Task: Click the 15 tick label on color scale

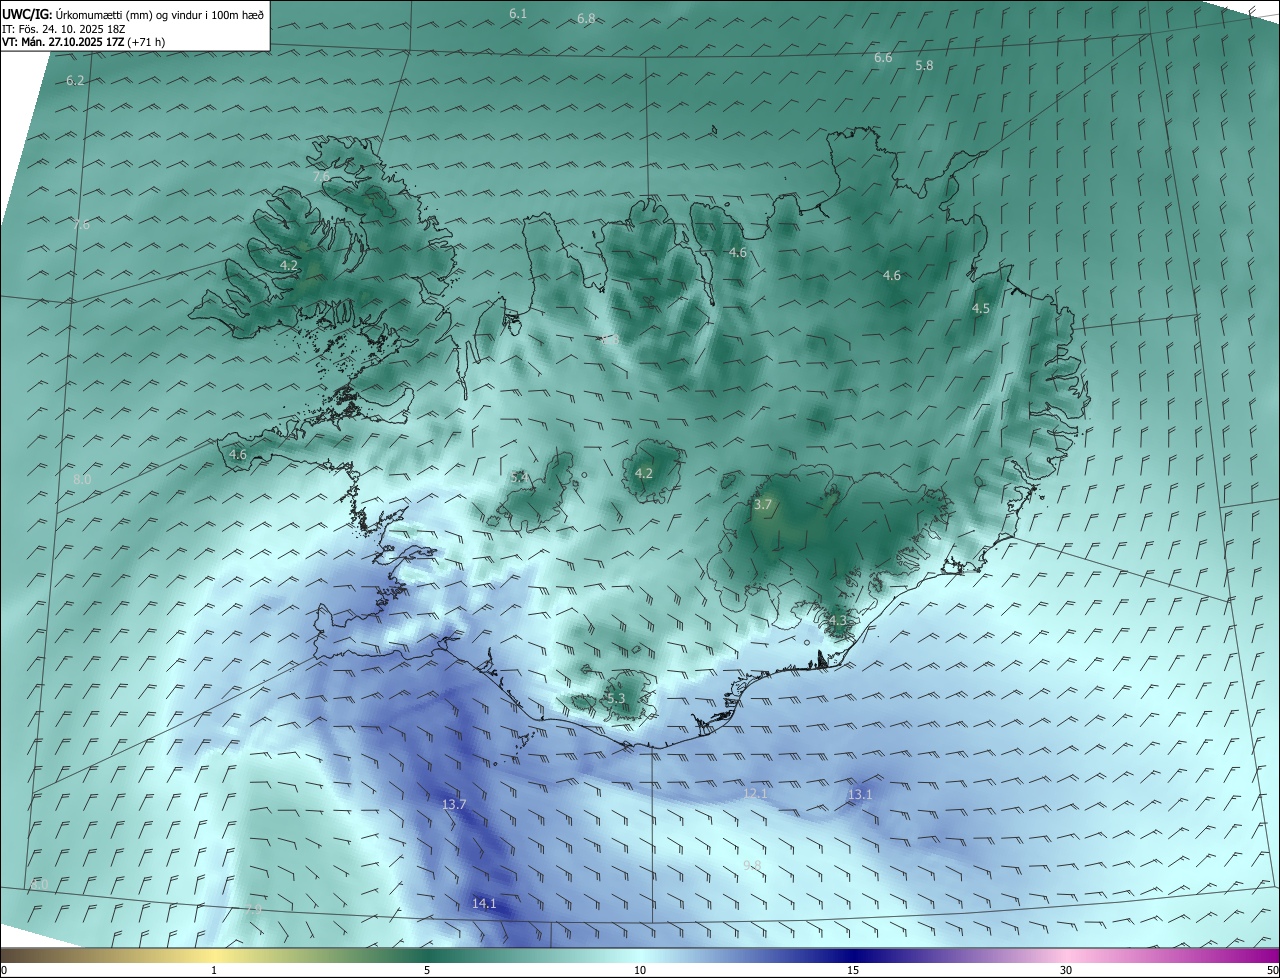Action: pyautogui.click(x=853, y=970)
